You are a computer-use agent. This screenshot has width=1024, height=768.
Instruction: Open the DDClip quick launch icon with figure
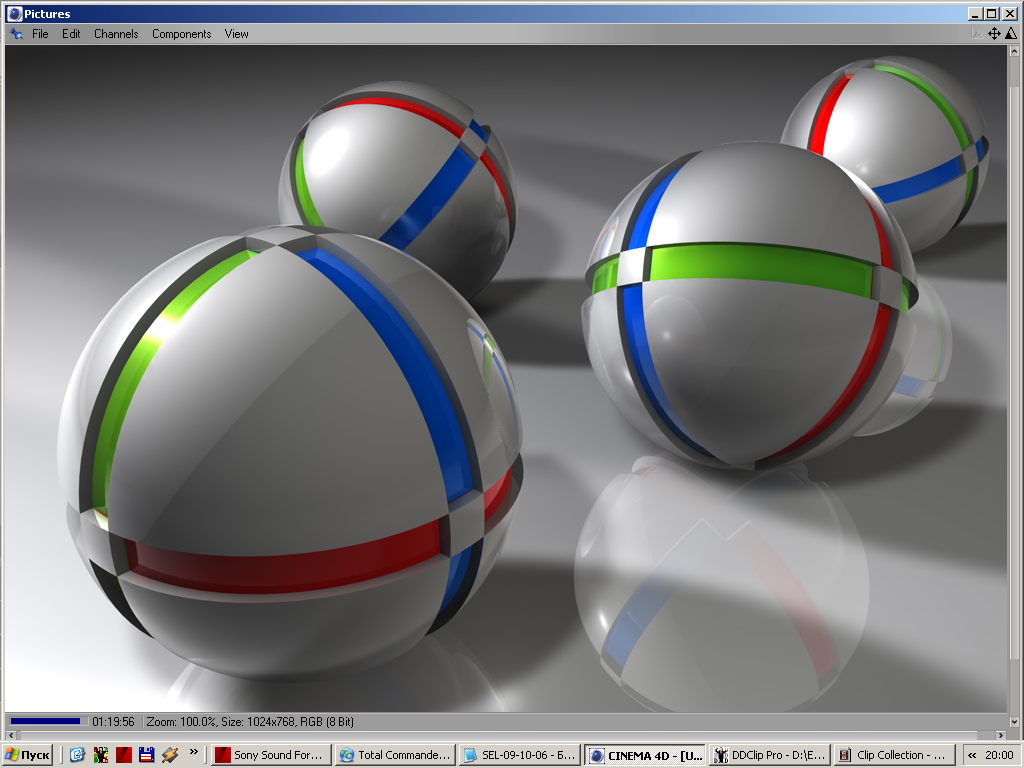coord(101,755)
